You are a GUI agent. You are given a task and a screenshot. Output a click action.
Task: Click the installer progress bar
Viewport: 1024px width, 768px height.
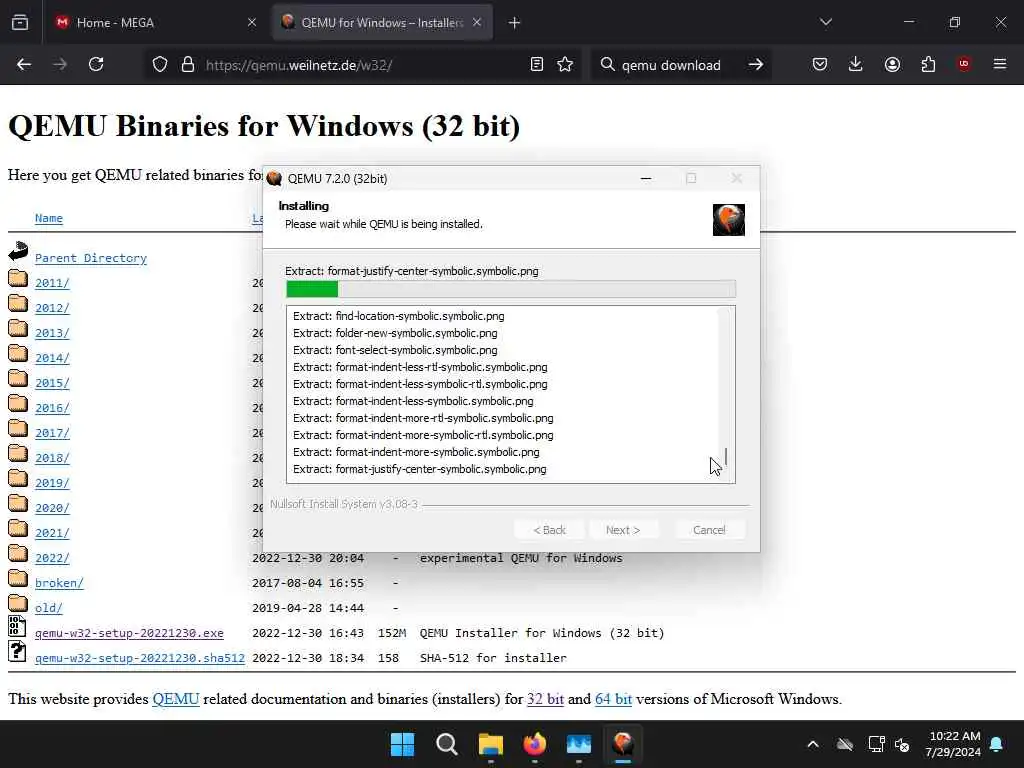[x=511, y=289]
